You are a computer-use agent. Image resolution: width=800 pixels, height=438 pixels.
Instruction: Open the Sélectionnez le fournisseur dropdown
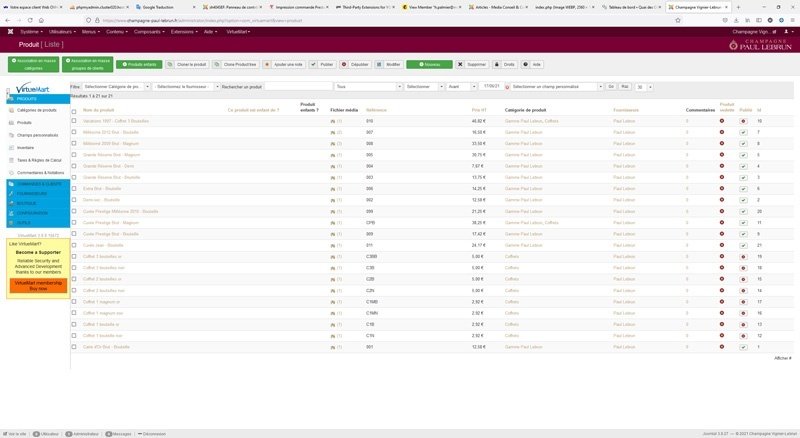(187, 87)
